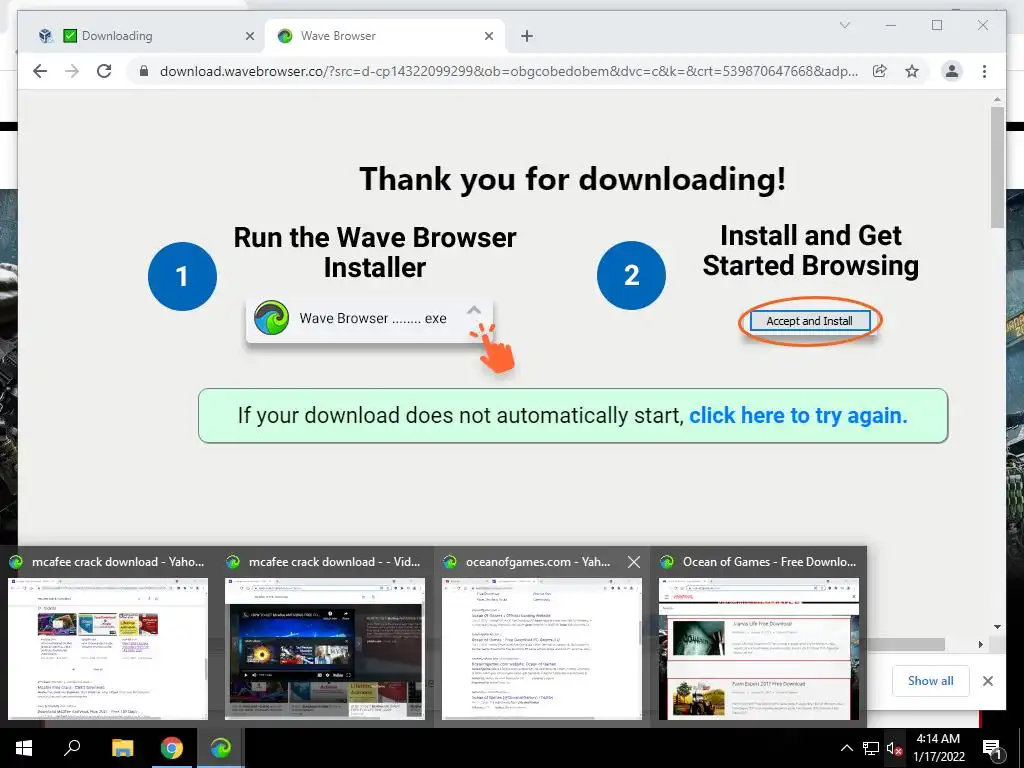
Task: Expand the Wave Browser exe chevron
Action: click(474, 310)
